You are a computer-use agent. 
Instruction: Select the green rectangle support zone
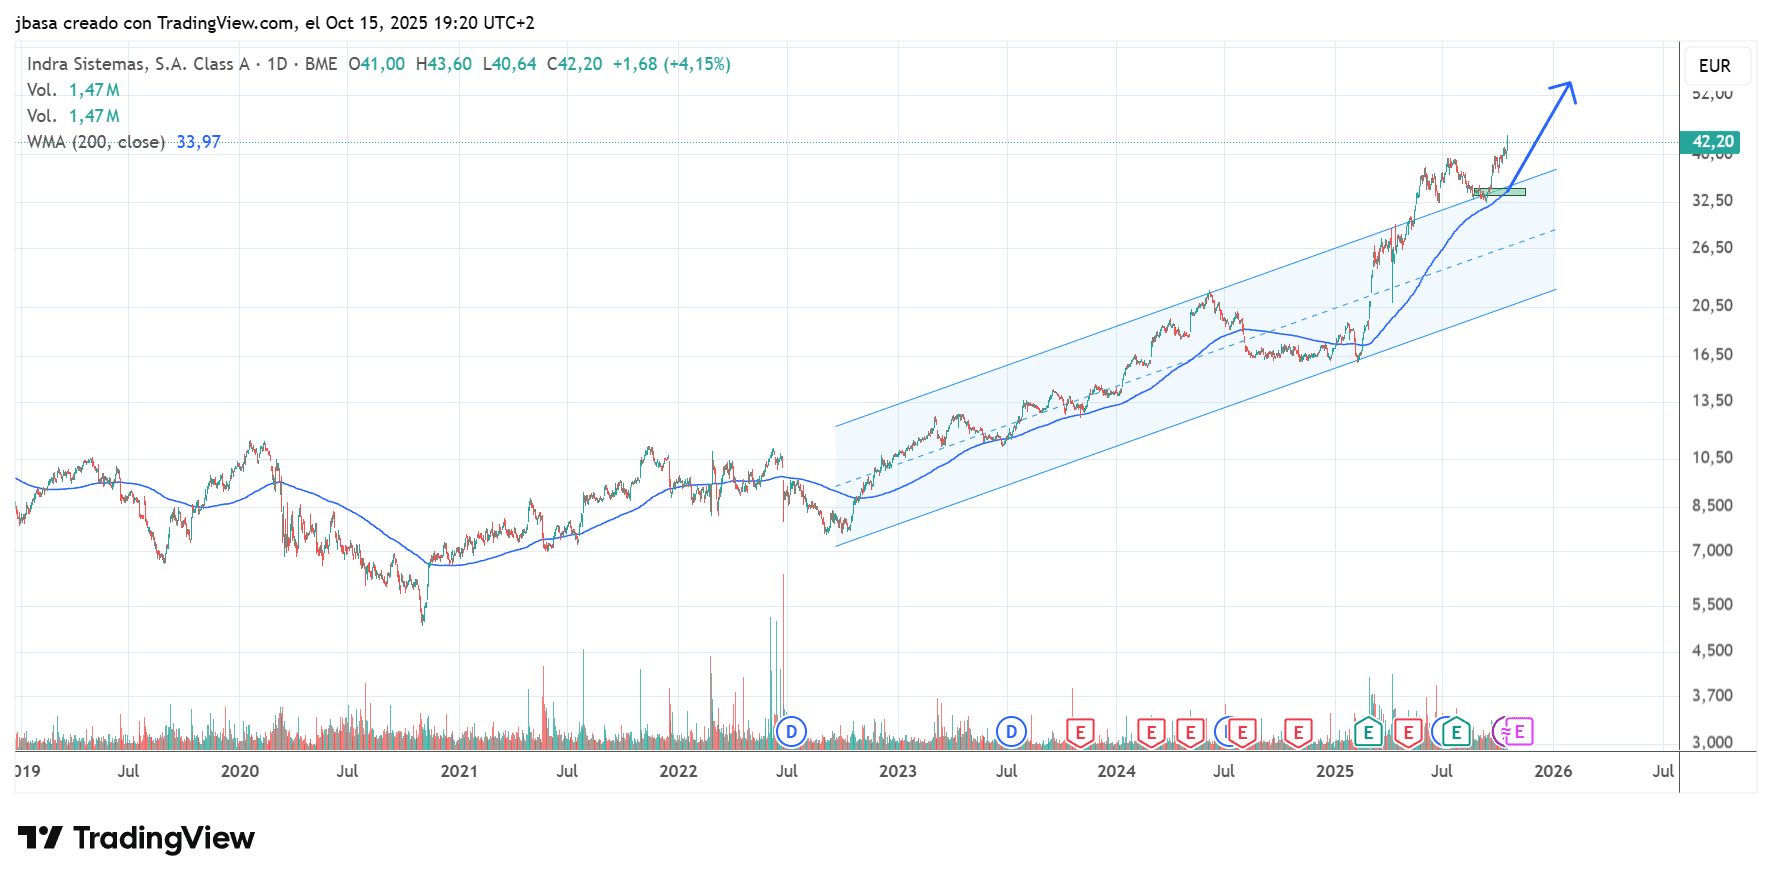click(x=1500, y=191)
